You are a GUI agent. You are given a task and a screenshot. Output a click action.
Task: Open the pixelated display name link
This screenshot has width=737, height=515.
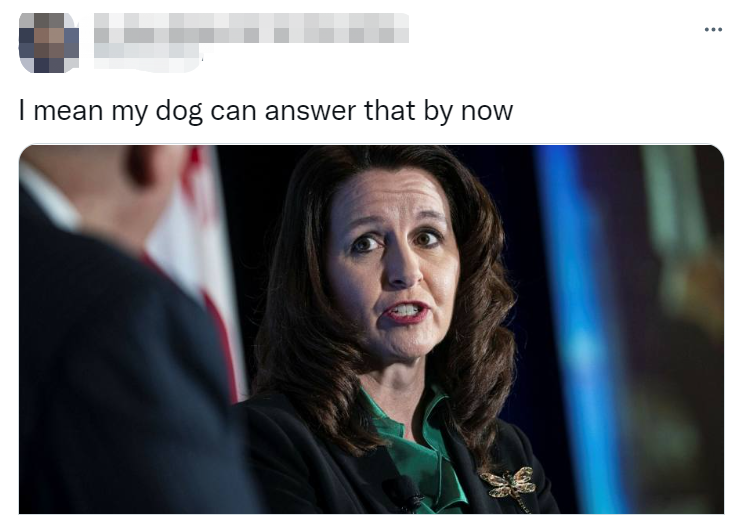pos(251,28)
